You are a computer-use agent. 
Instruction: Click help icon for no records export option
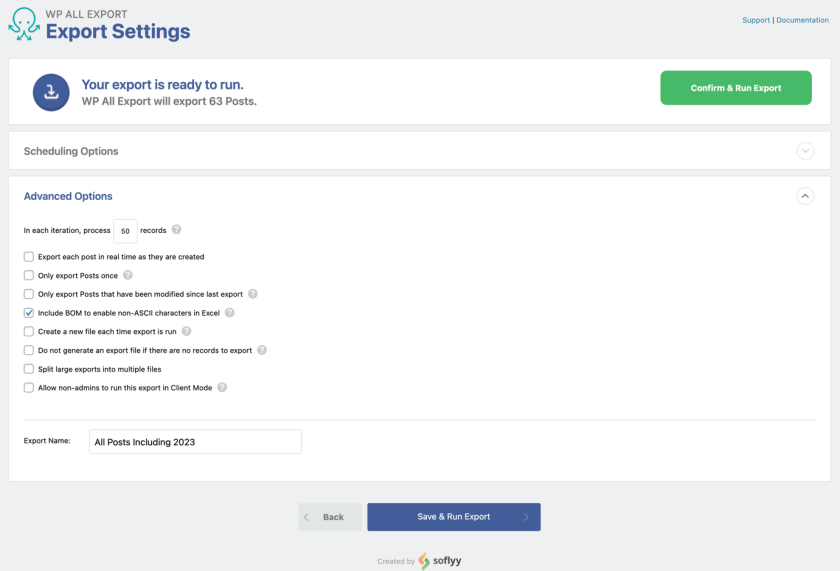[x=262, y=350]
